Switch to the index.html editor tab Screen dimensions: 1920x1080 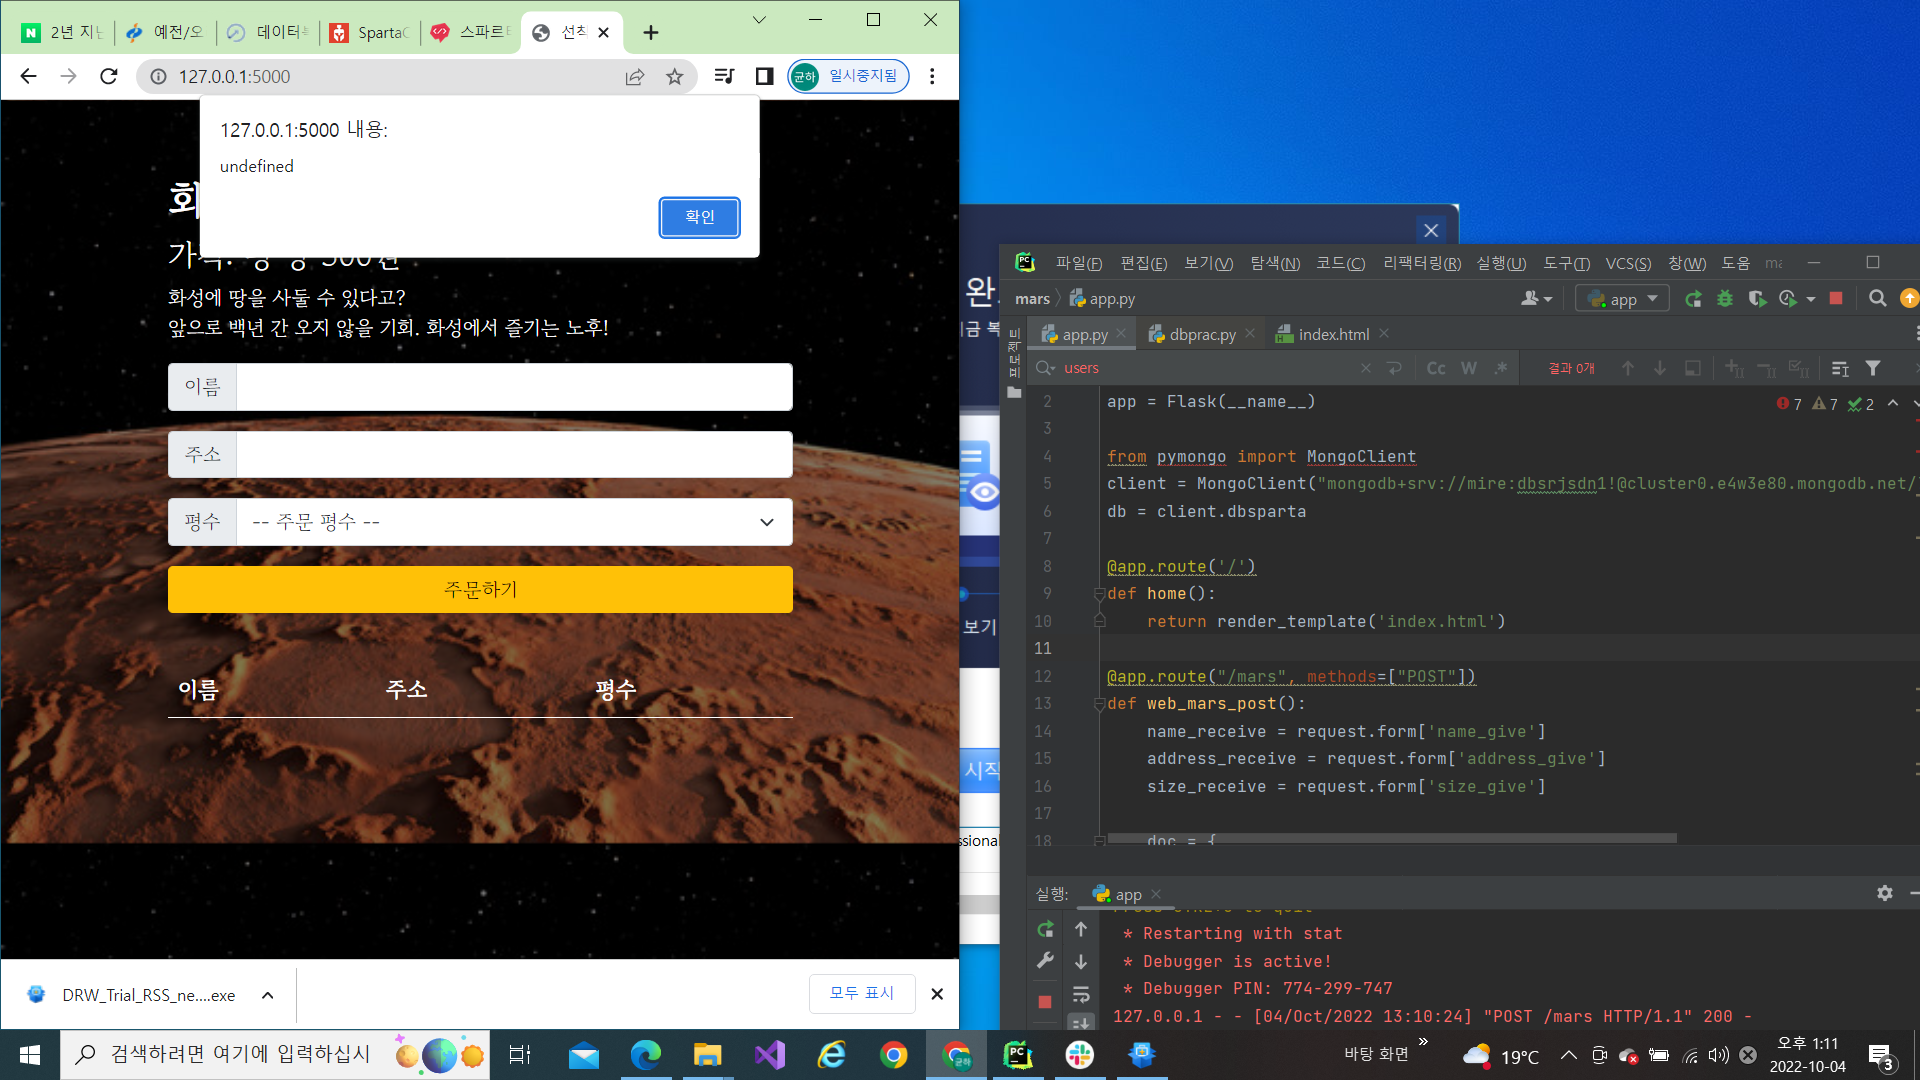(x=1333, y=335)
